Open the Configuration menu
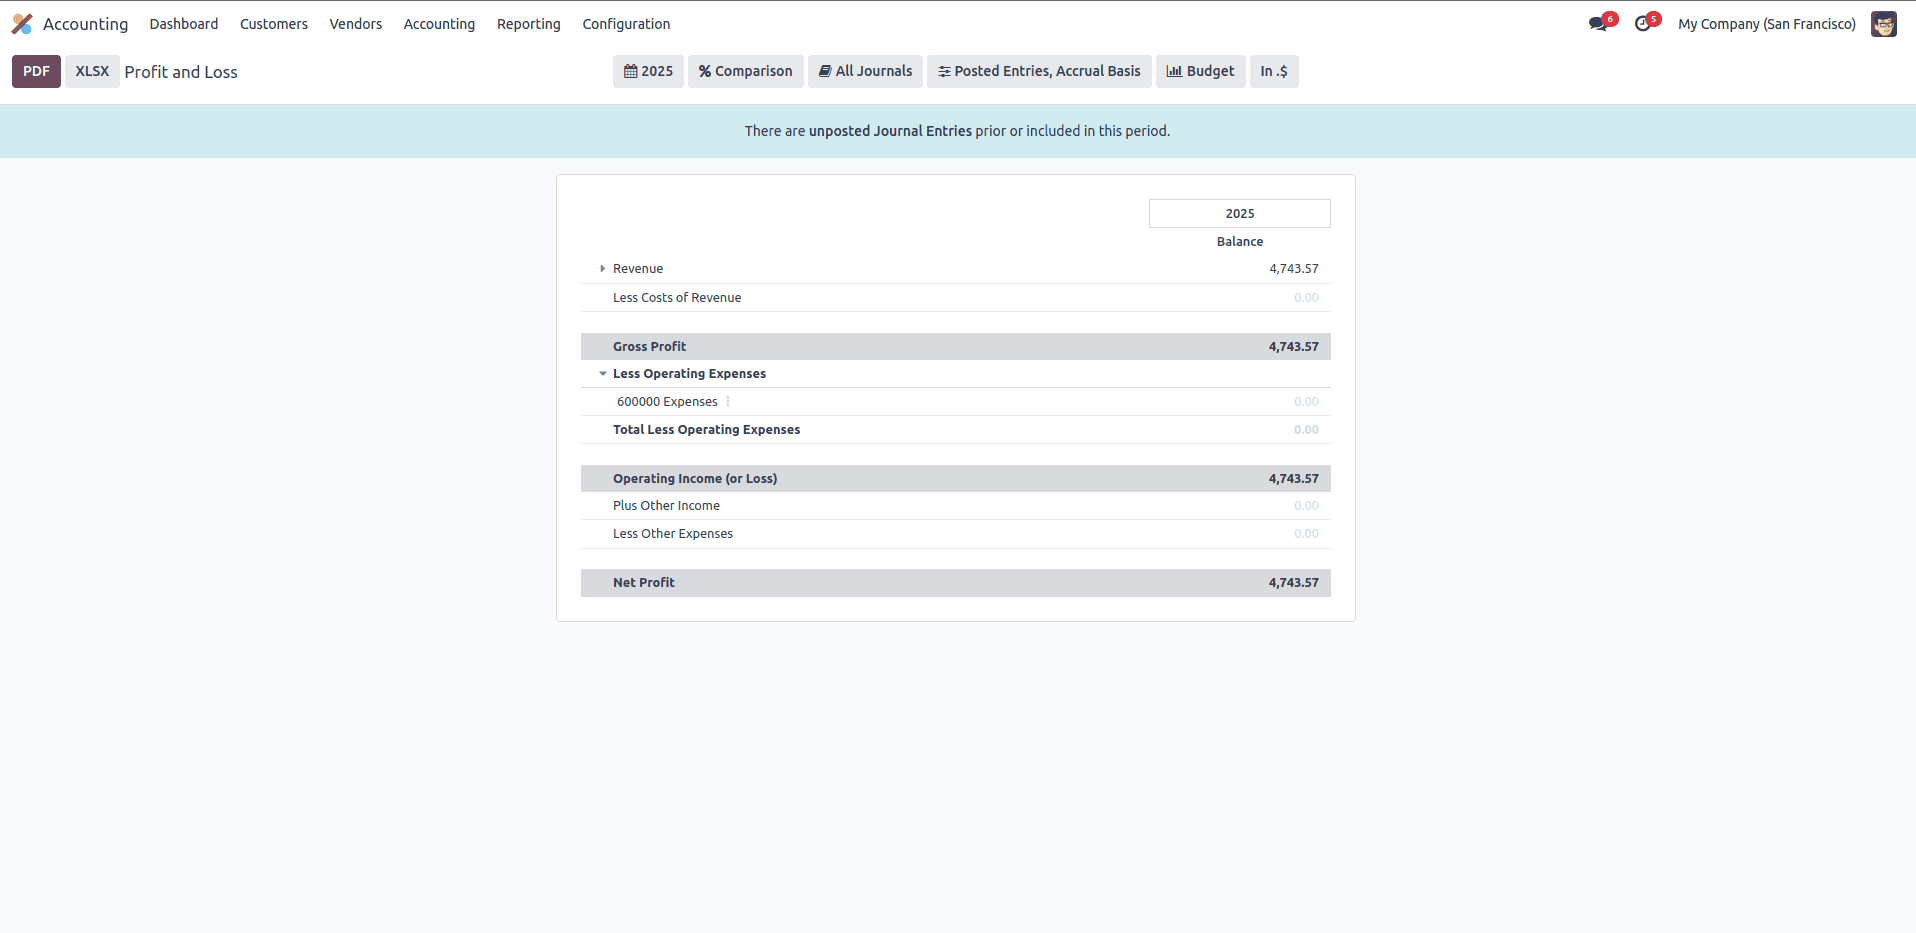Screen dimensions: 1916x933 [626, 24]
